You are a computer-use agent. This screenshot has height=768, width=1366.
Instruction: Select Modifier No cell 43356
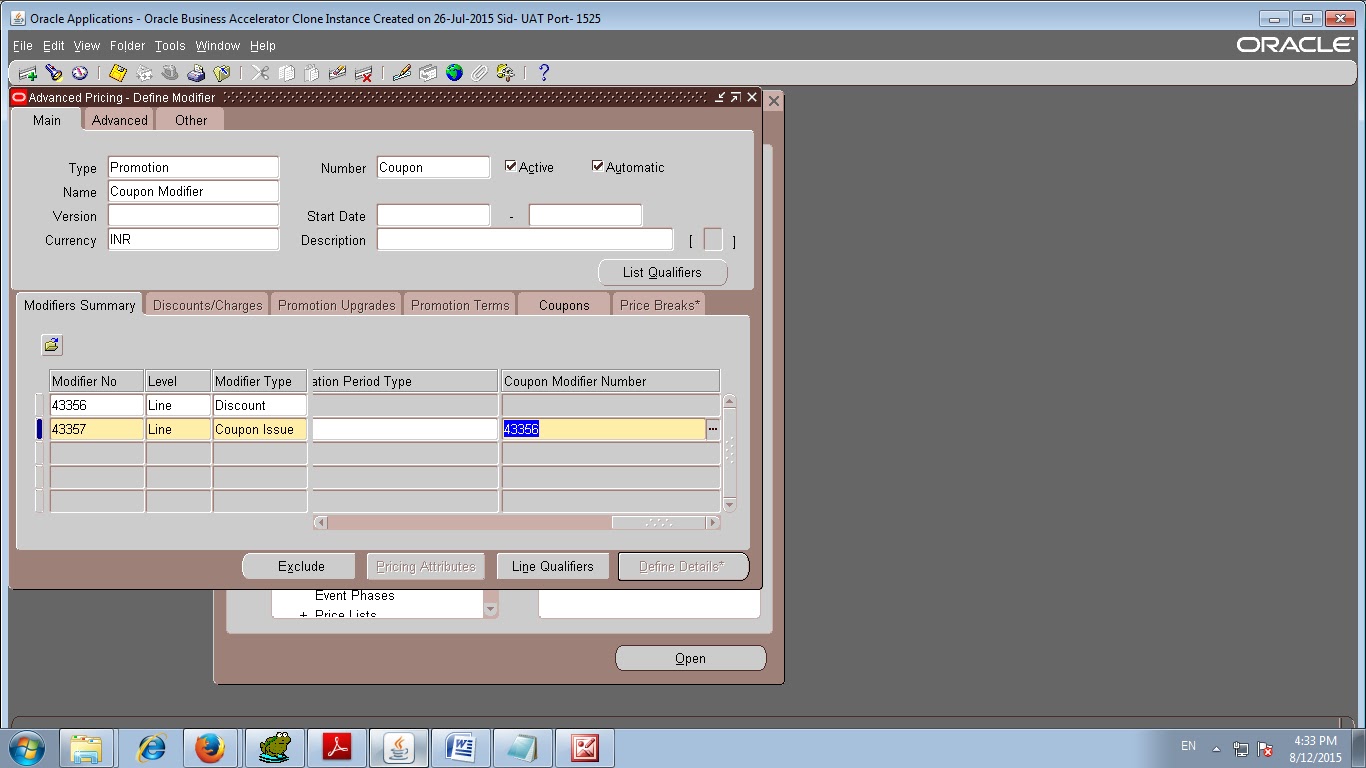(97, 405)
